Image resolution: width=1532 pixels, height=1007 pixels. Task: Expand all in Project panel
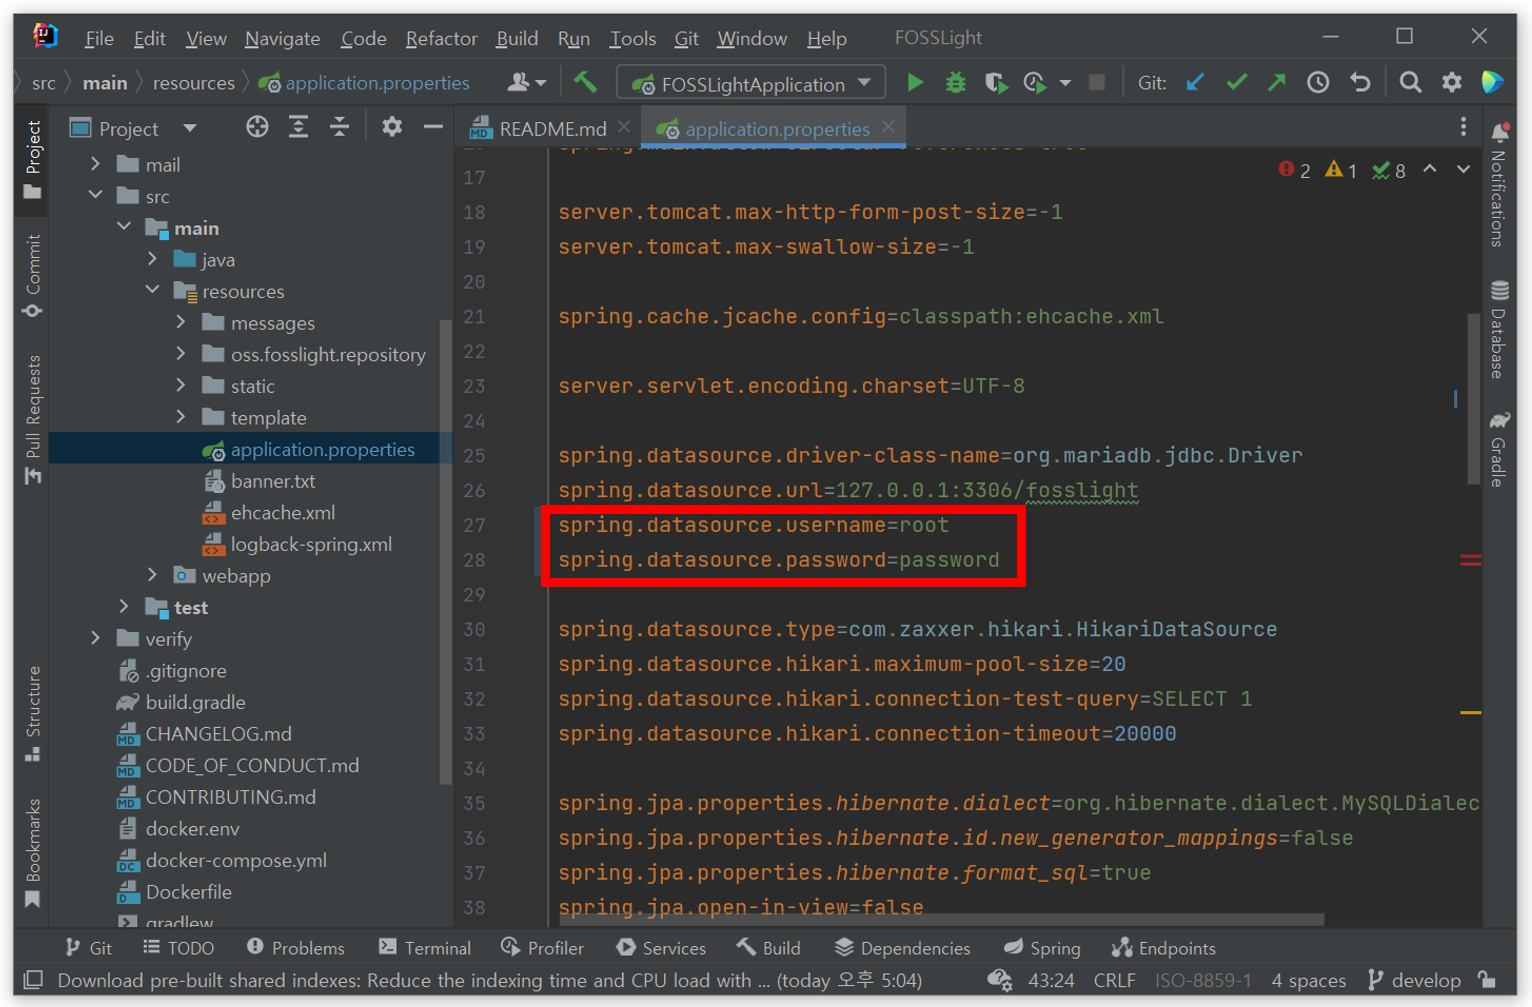pos(298,127)
